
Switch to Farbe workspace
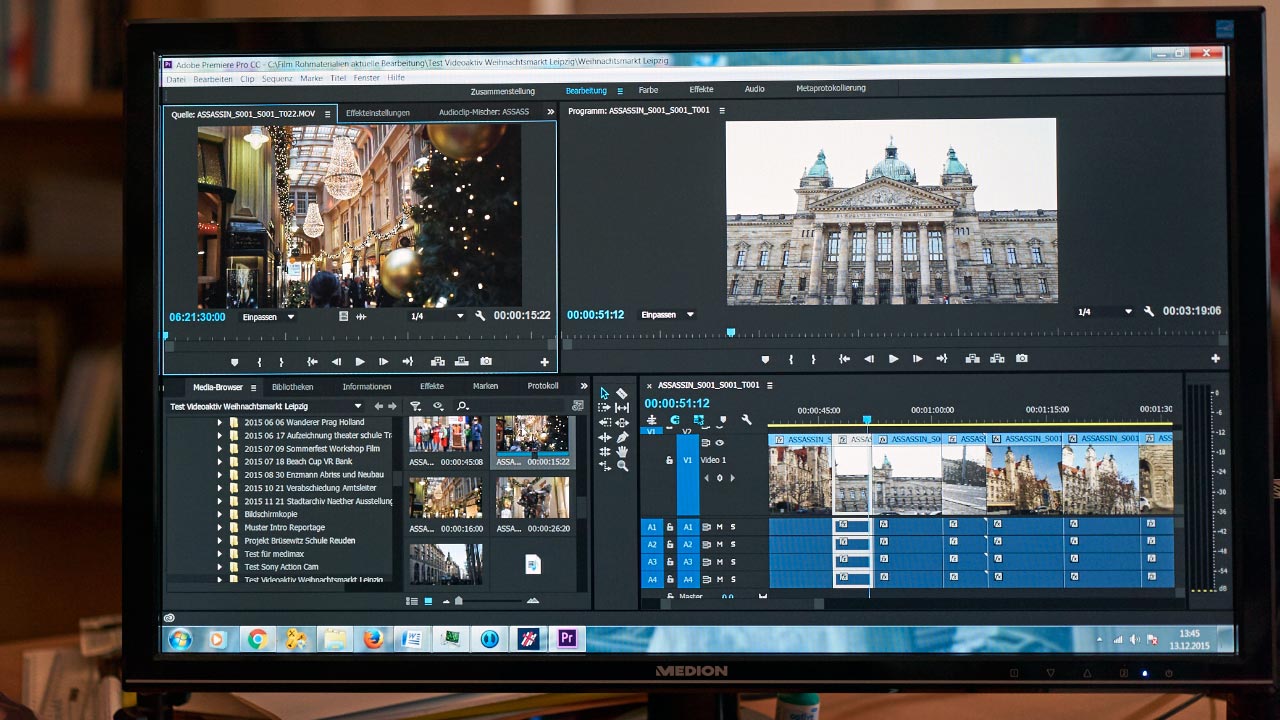tap(648, 90)
